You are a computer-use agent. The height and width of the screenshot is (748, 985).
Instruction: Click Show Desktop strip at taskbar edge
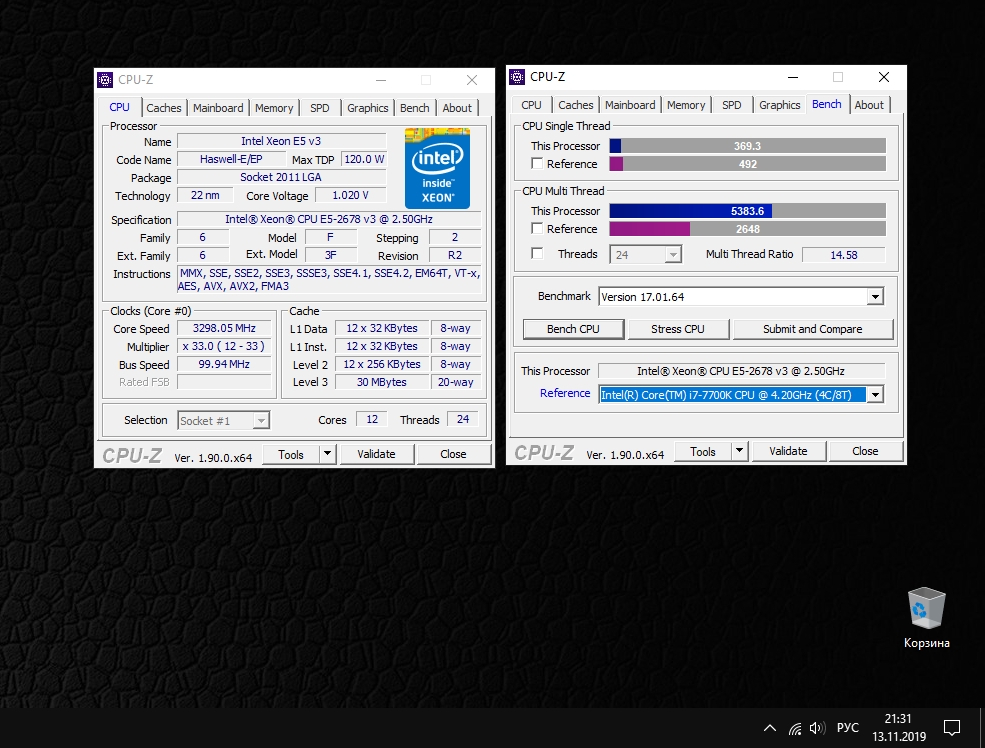982,728
